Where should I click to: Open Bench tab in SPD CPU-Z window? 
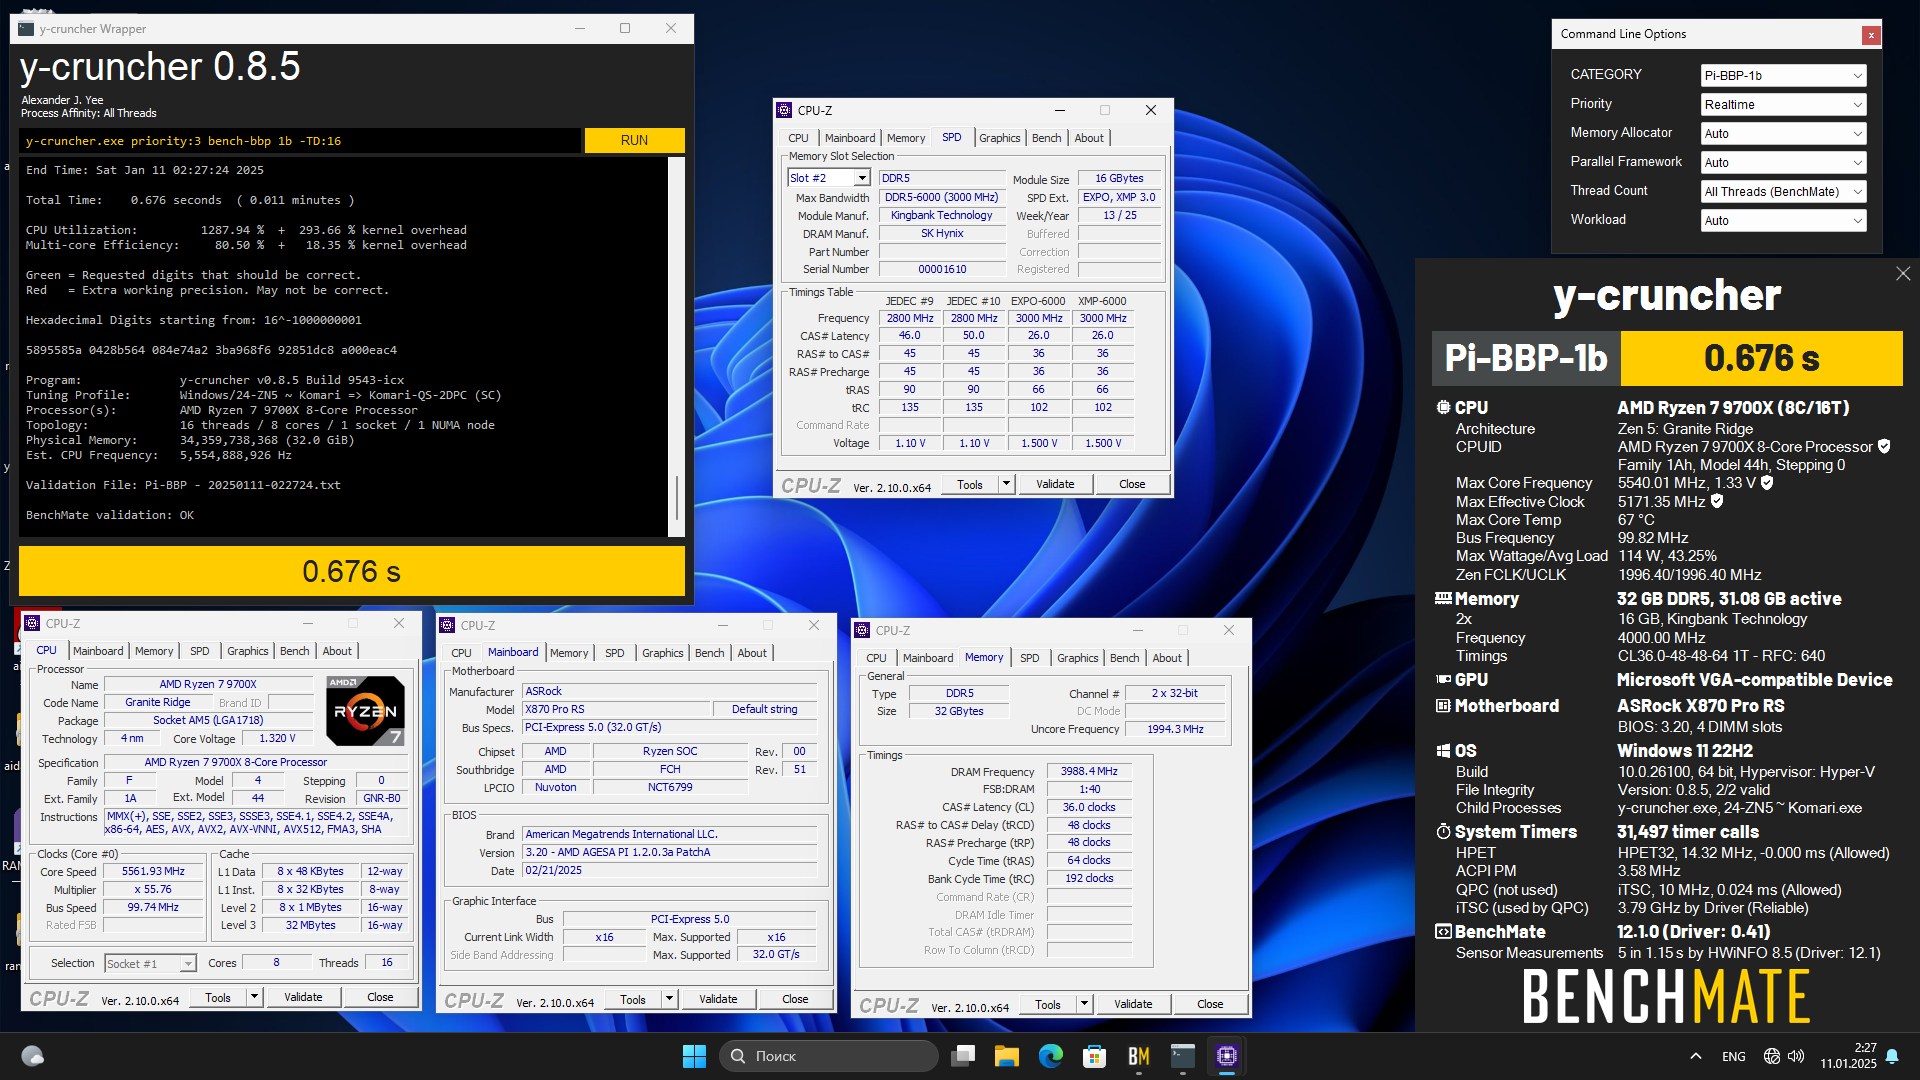(x=1046, y=138)
